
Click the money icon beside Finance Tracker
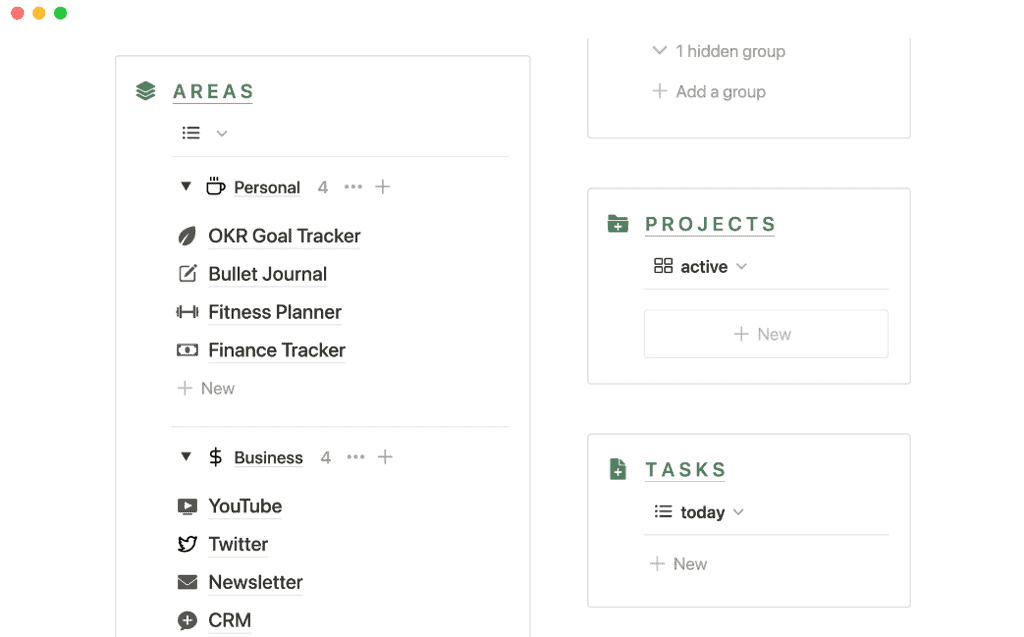(x=187, y=350)
